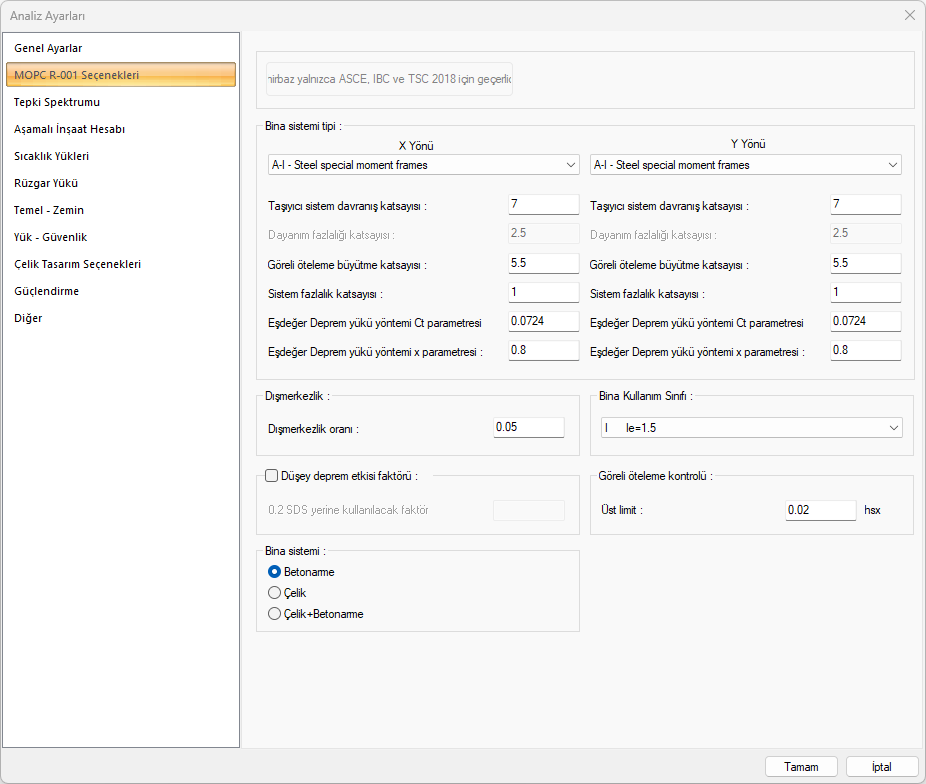The image size is (926, 784).
Task: Open Güçlendirme settings page
Action: tap(47, 291)
